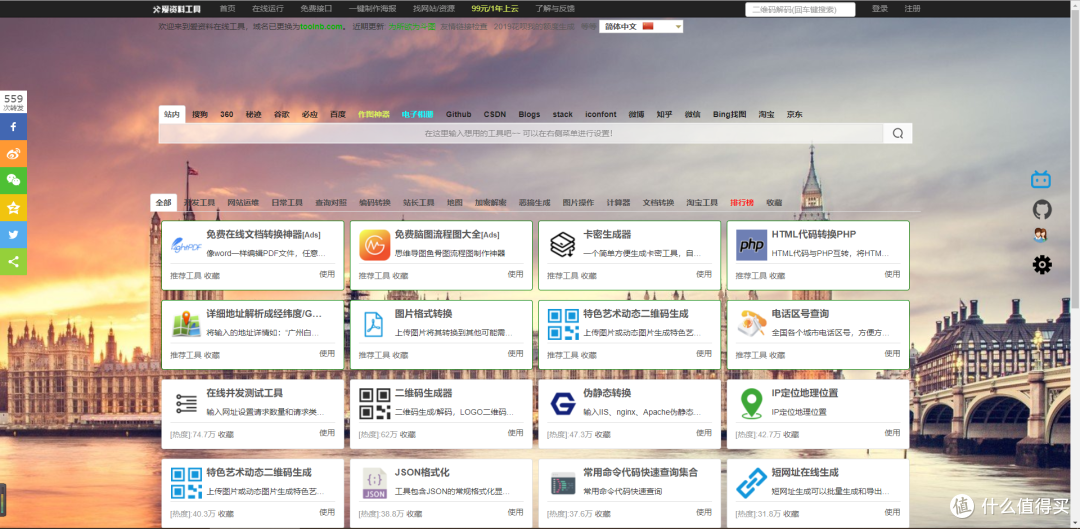
Task: Go to 首页 in top navigation
Action: (227, 9)
